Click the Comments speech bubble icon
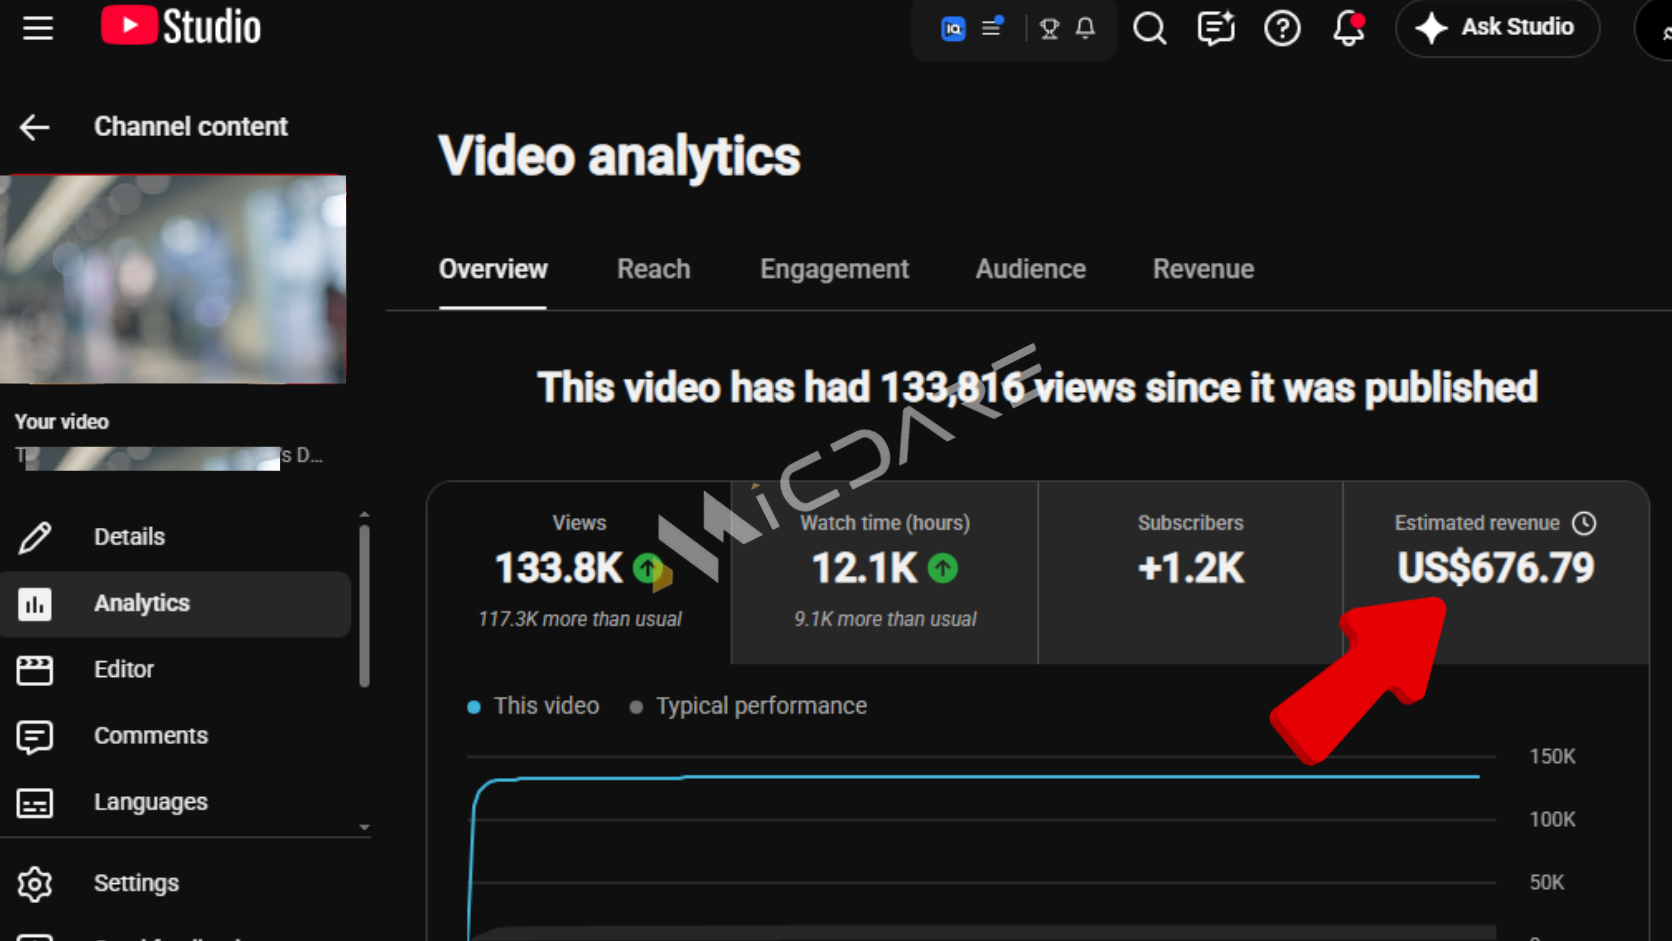Screen dimensions: 1672x941 click(35, 737)
